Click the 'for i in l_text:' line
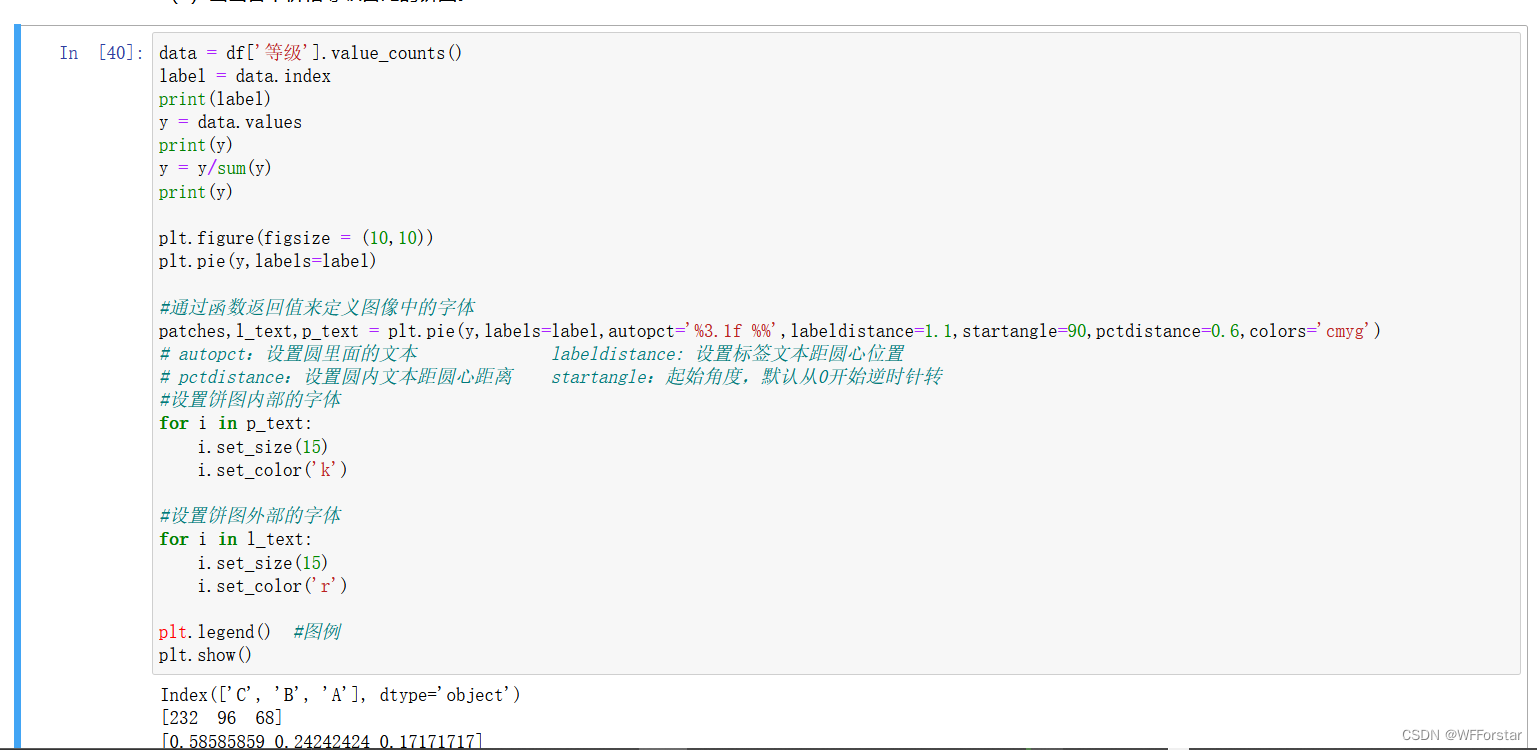Screen dimensions: 1537x750 [235, 539]
